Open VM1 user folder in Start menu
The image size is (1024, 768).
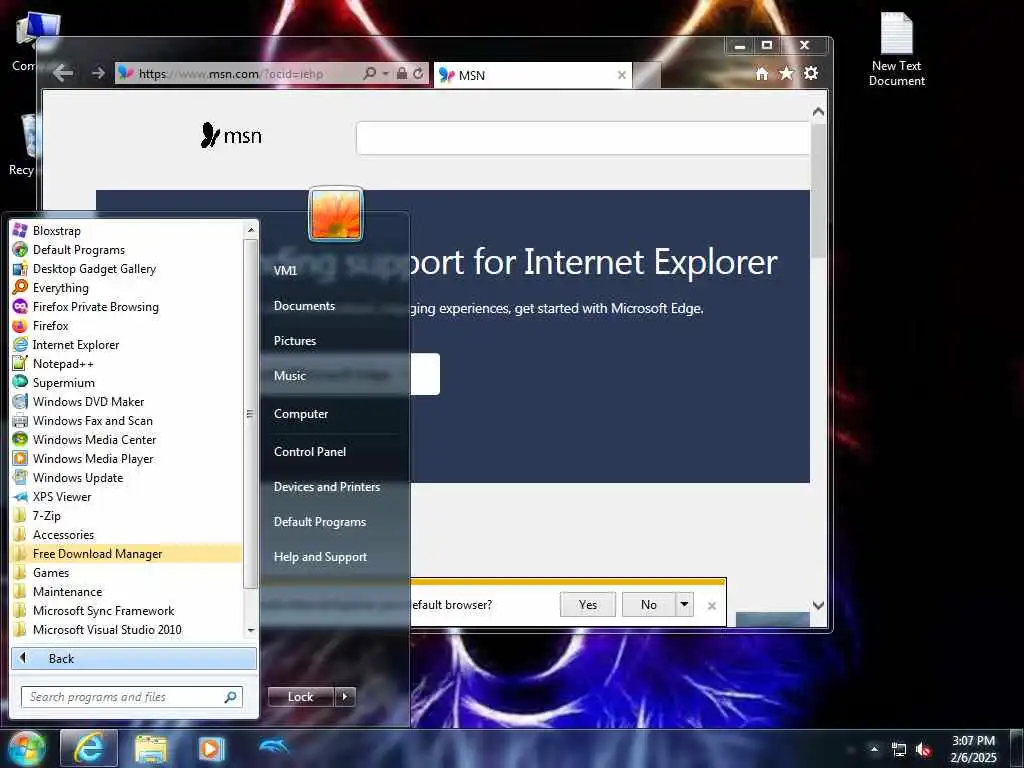point(285,270)
